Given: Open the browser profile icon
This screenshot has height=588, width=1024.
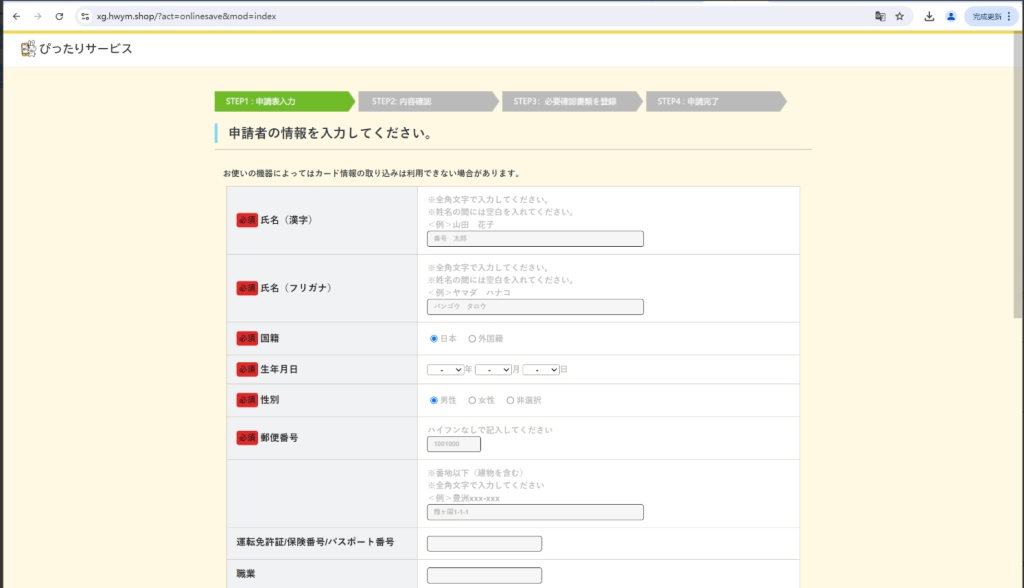Looking at the screenshot, I should (951, 16).
